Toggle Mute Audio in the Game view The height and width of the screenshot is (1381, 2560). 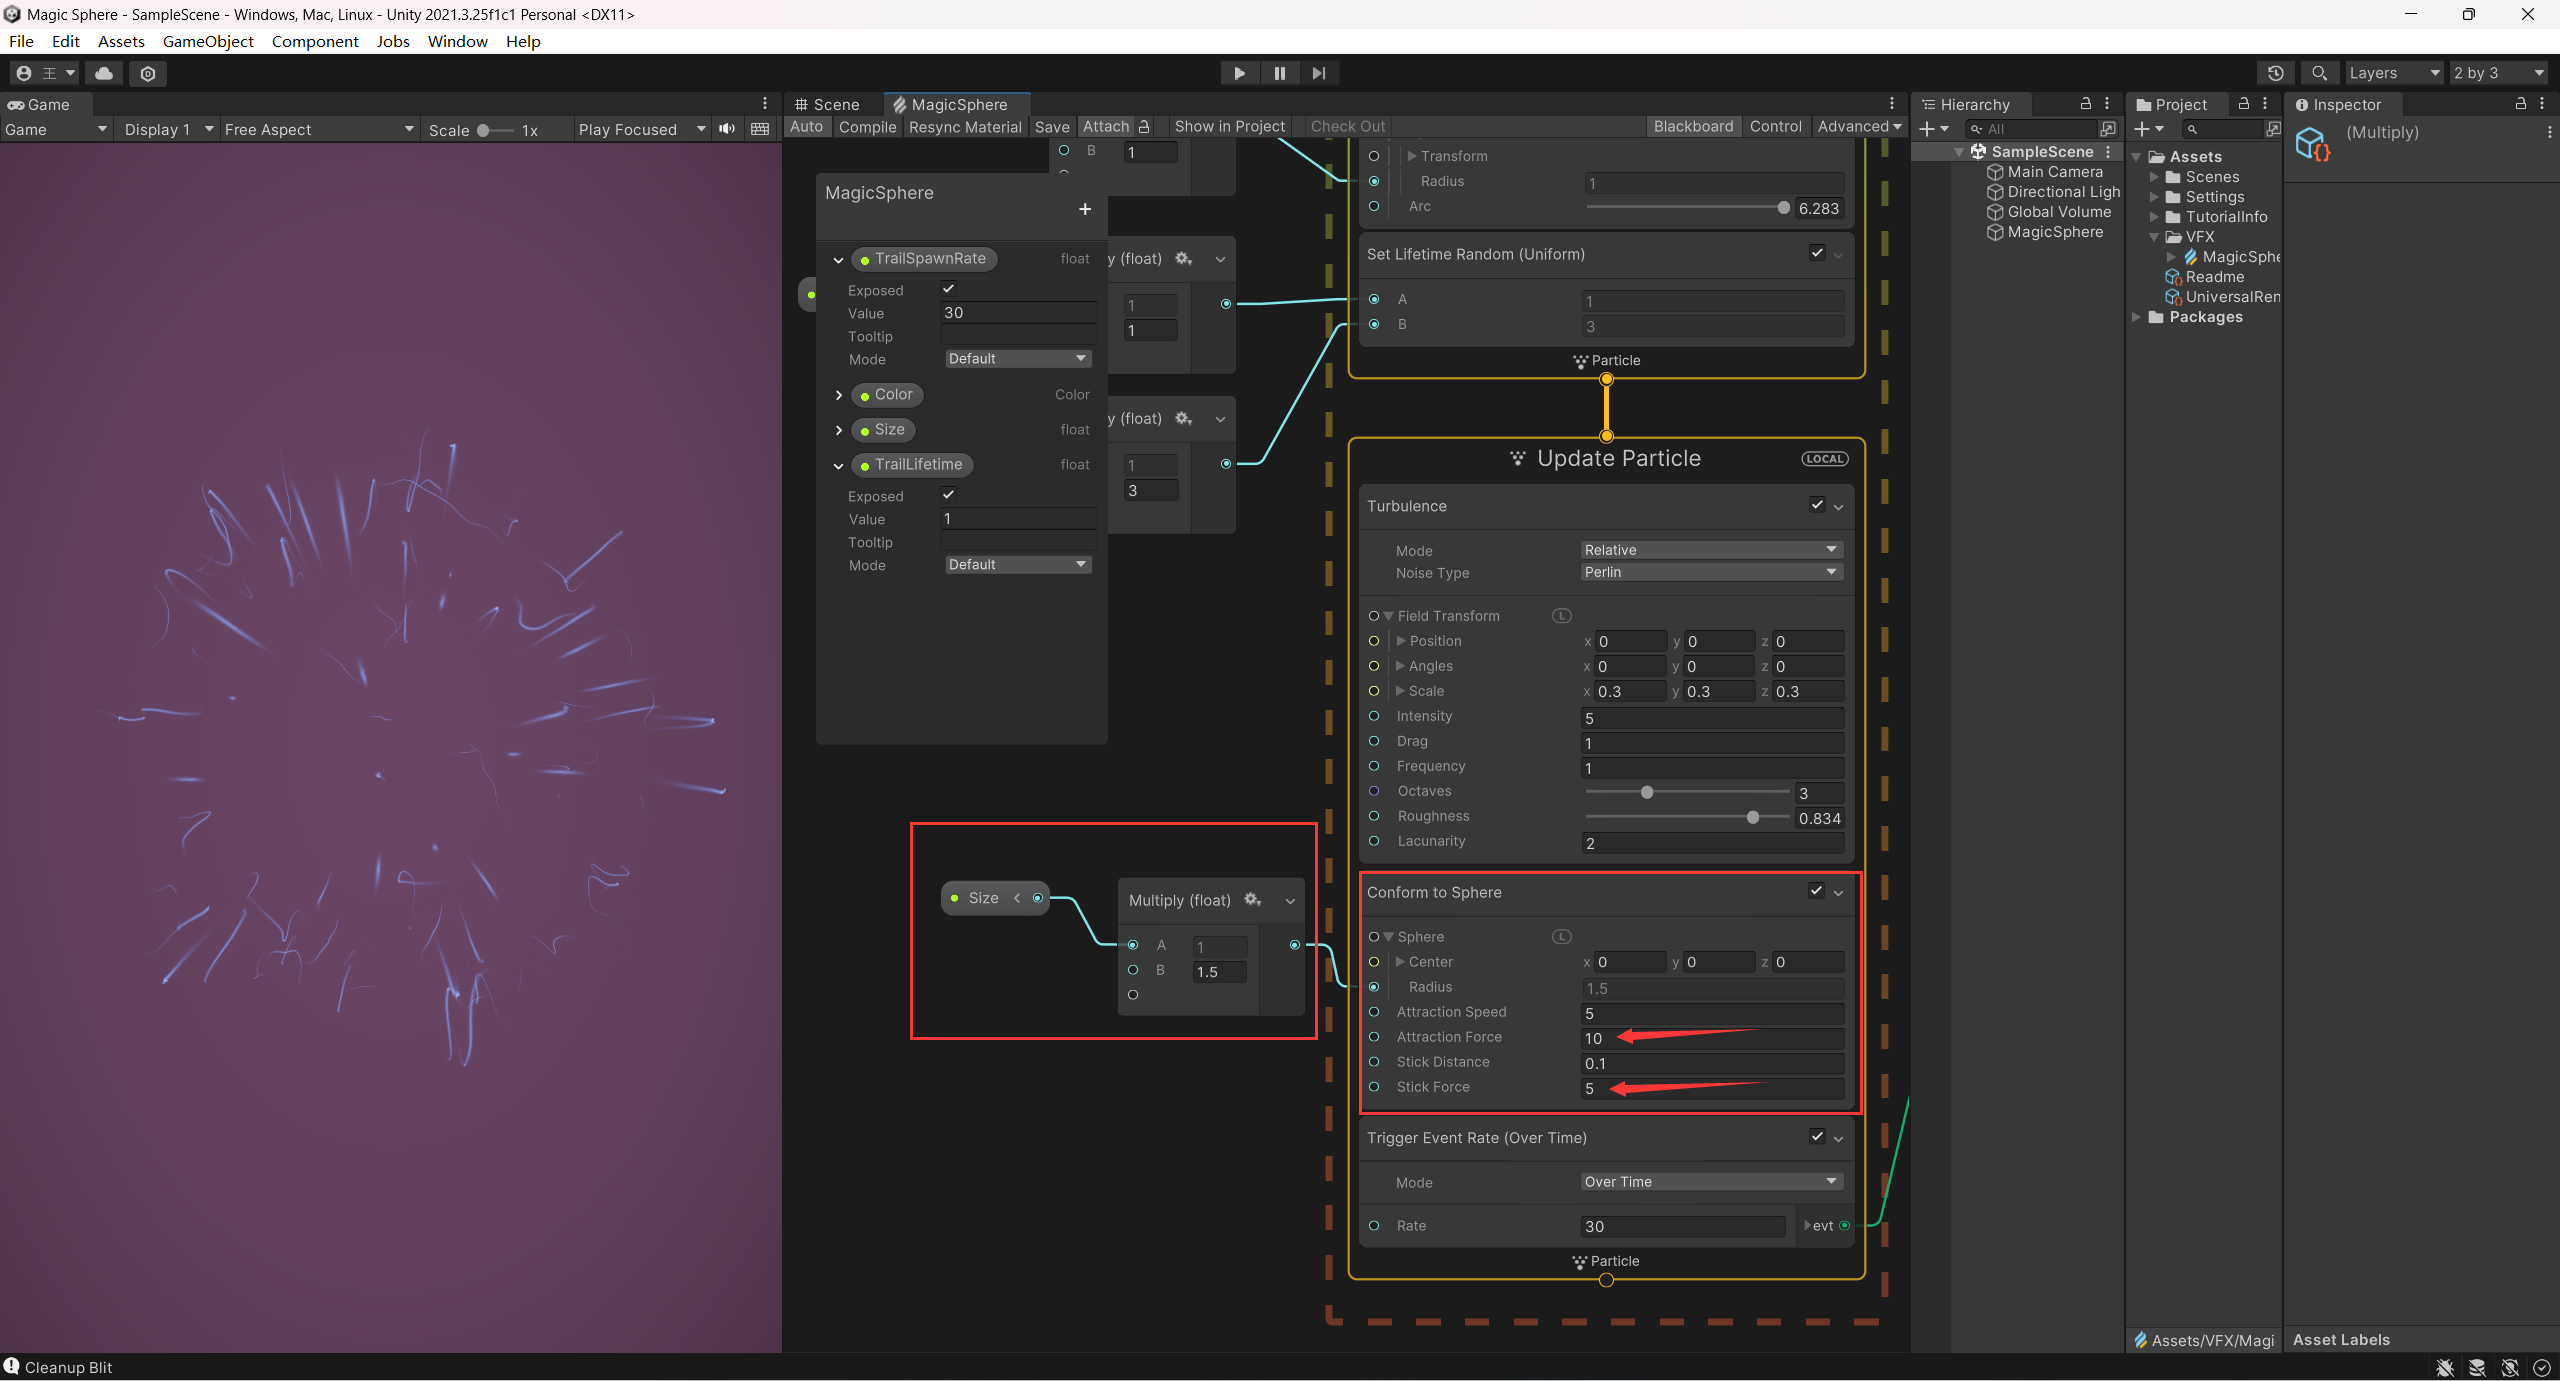coord(727,129)
